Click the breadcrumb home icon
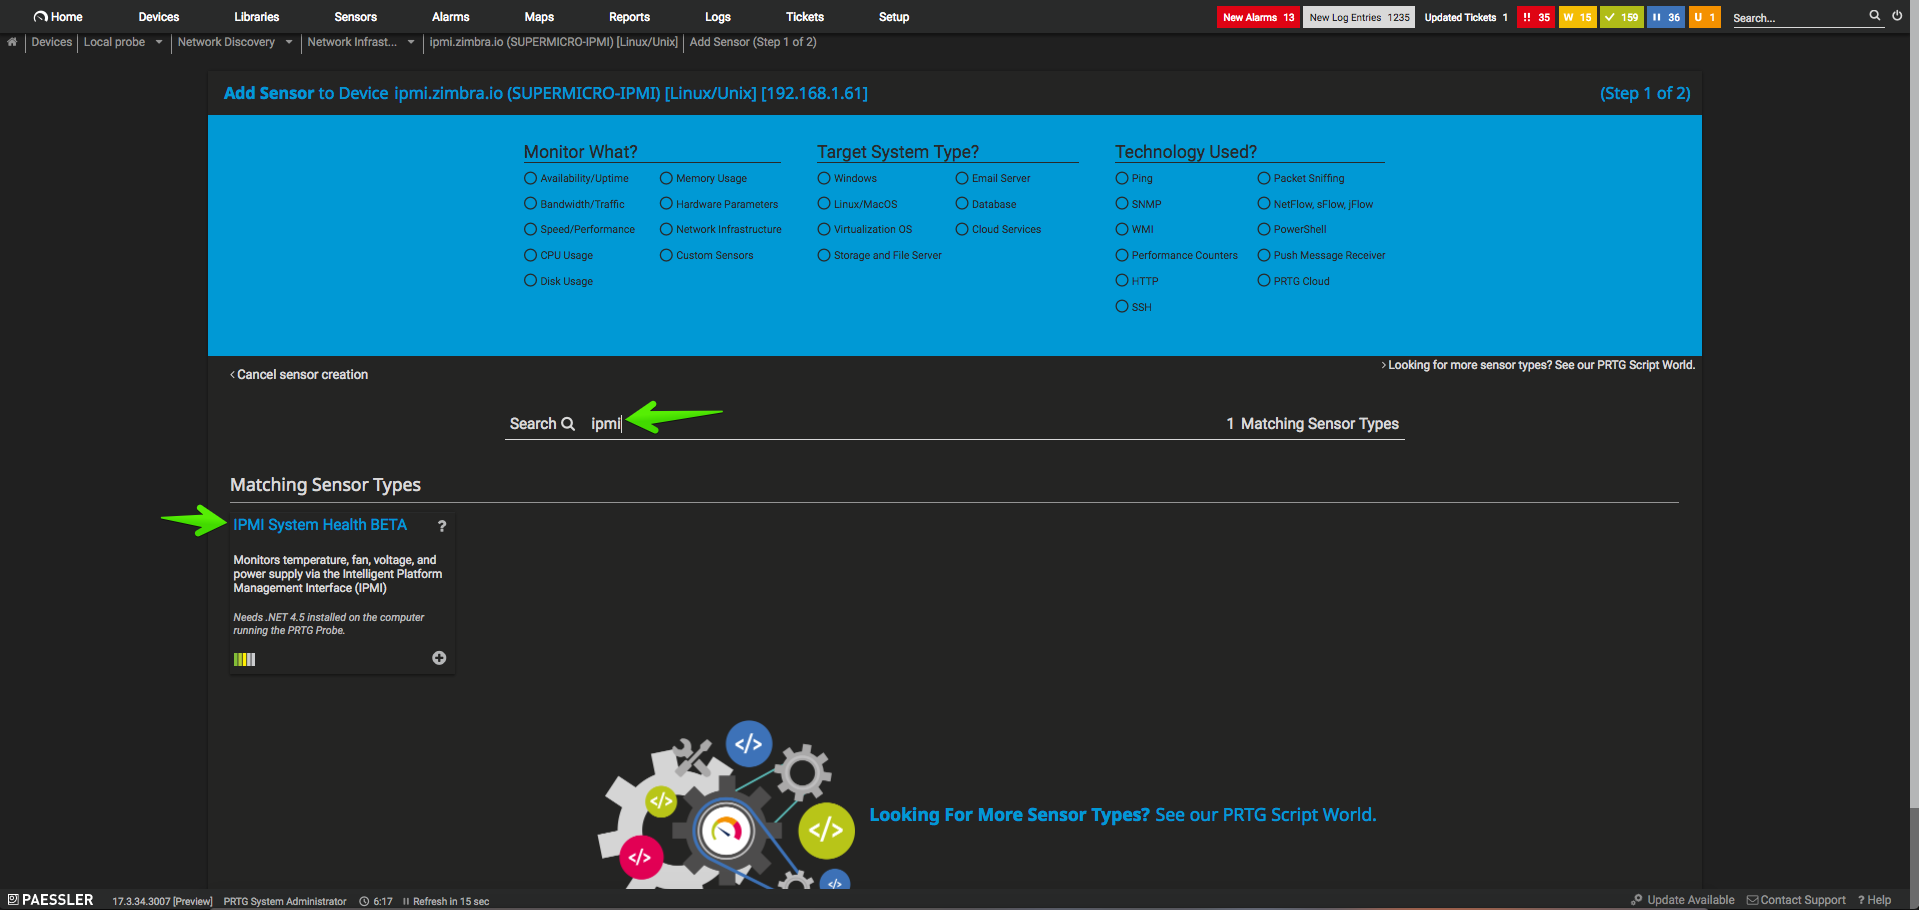 (x=12, y=42)
